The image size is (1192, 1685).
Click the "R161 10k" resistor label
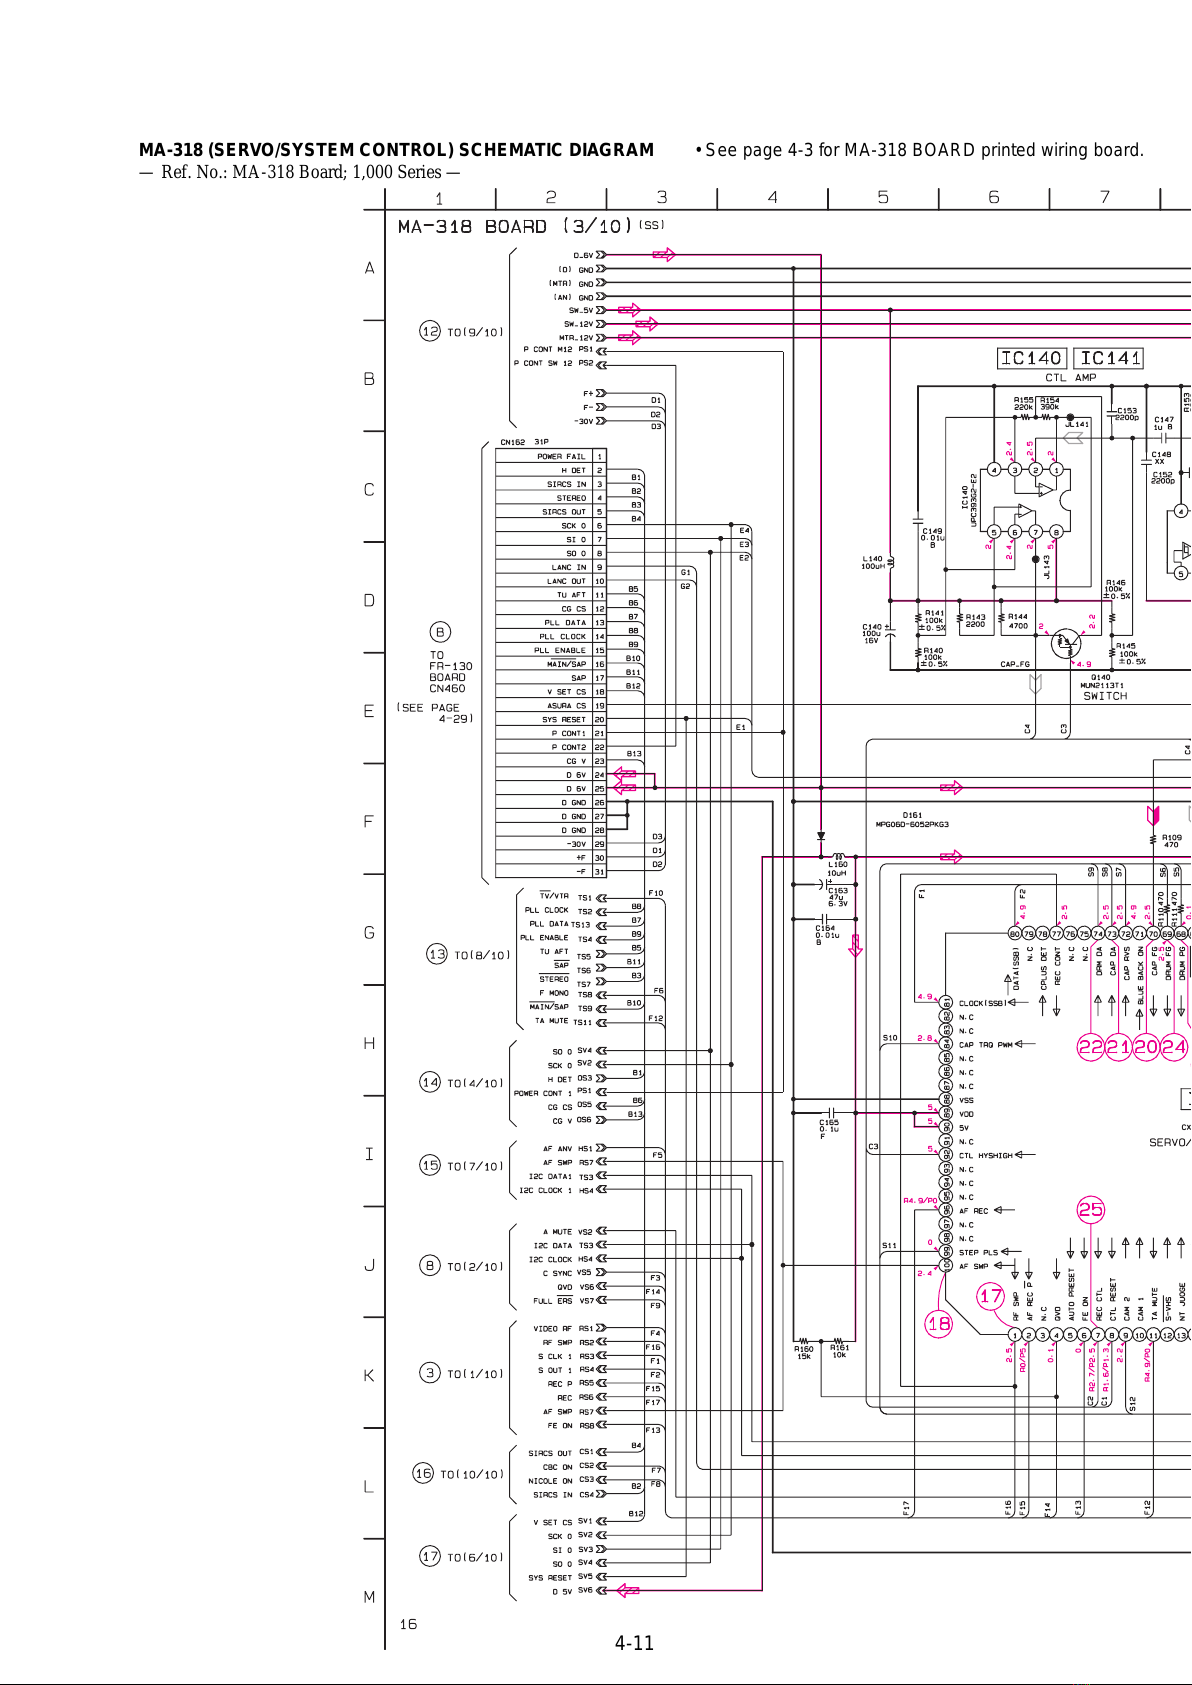[x=839, y=1351]
